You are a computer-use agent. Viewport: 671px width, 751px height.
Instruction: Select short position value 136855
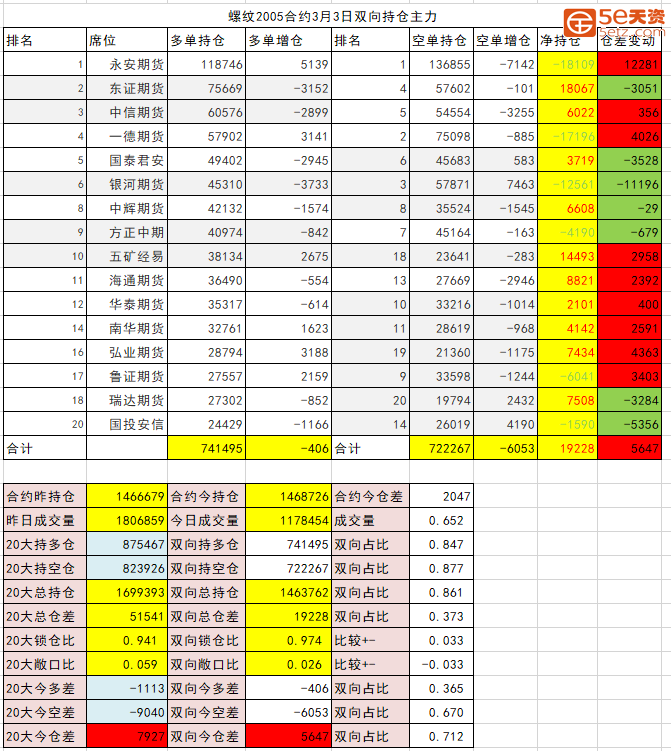441,64
